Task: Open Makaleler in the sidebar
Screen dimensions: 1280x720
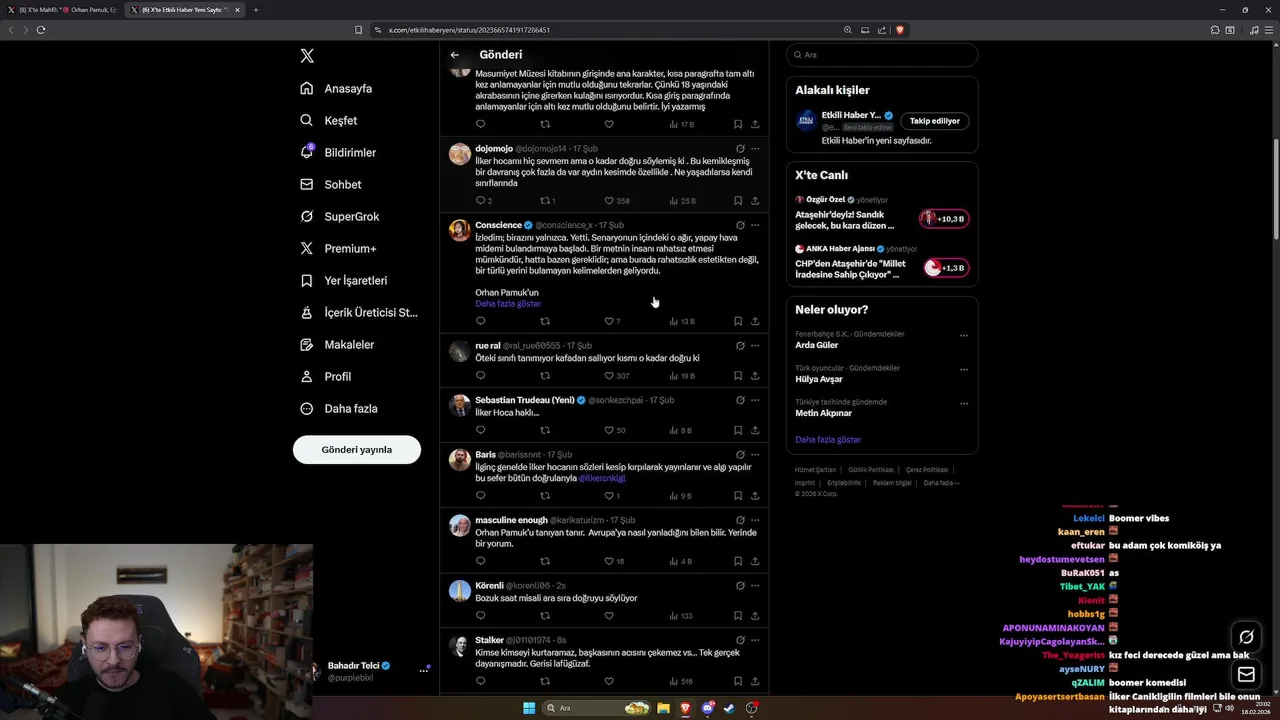Action: click(337, 344)
